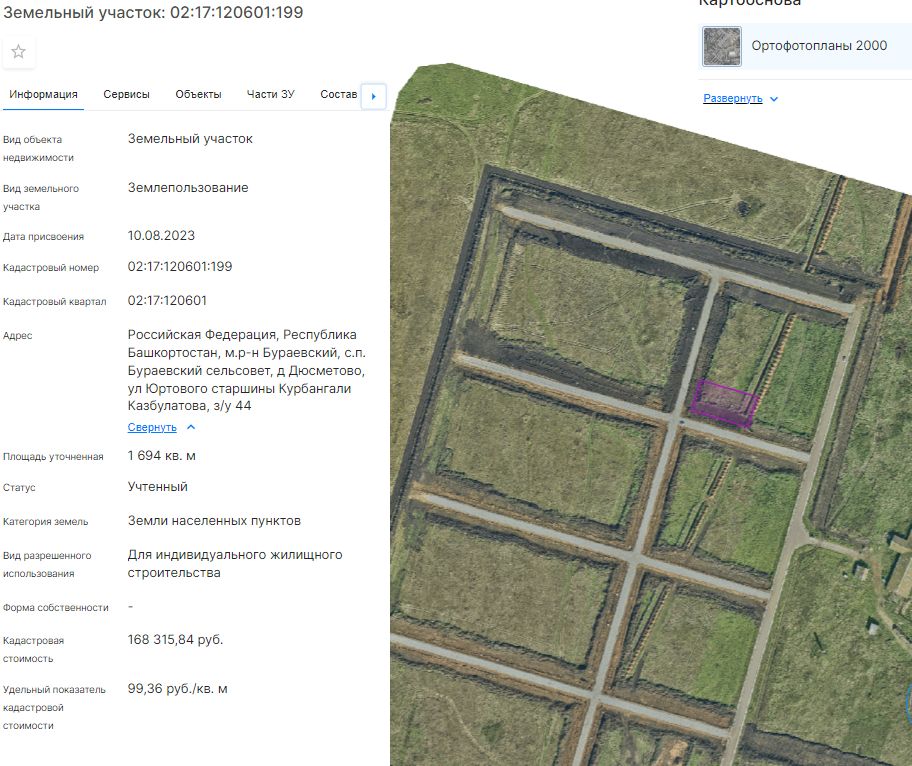Viewport: 912px width, 766px height.
Task: Click the Развернуть link under the basemap
Action: 733,98
